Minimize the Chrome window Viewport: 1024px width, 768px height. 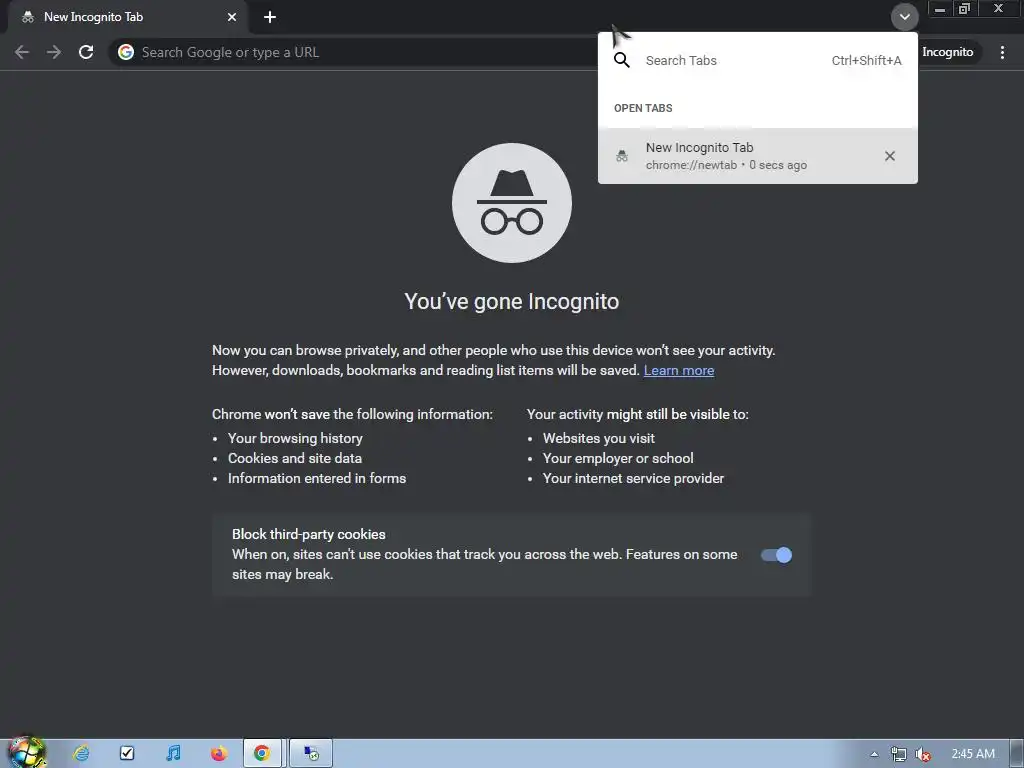click(940, 9)
